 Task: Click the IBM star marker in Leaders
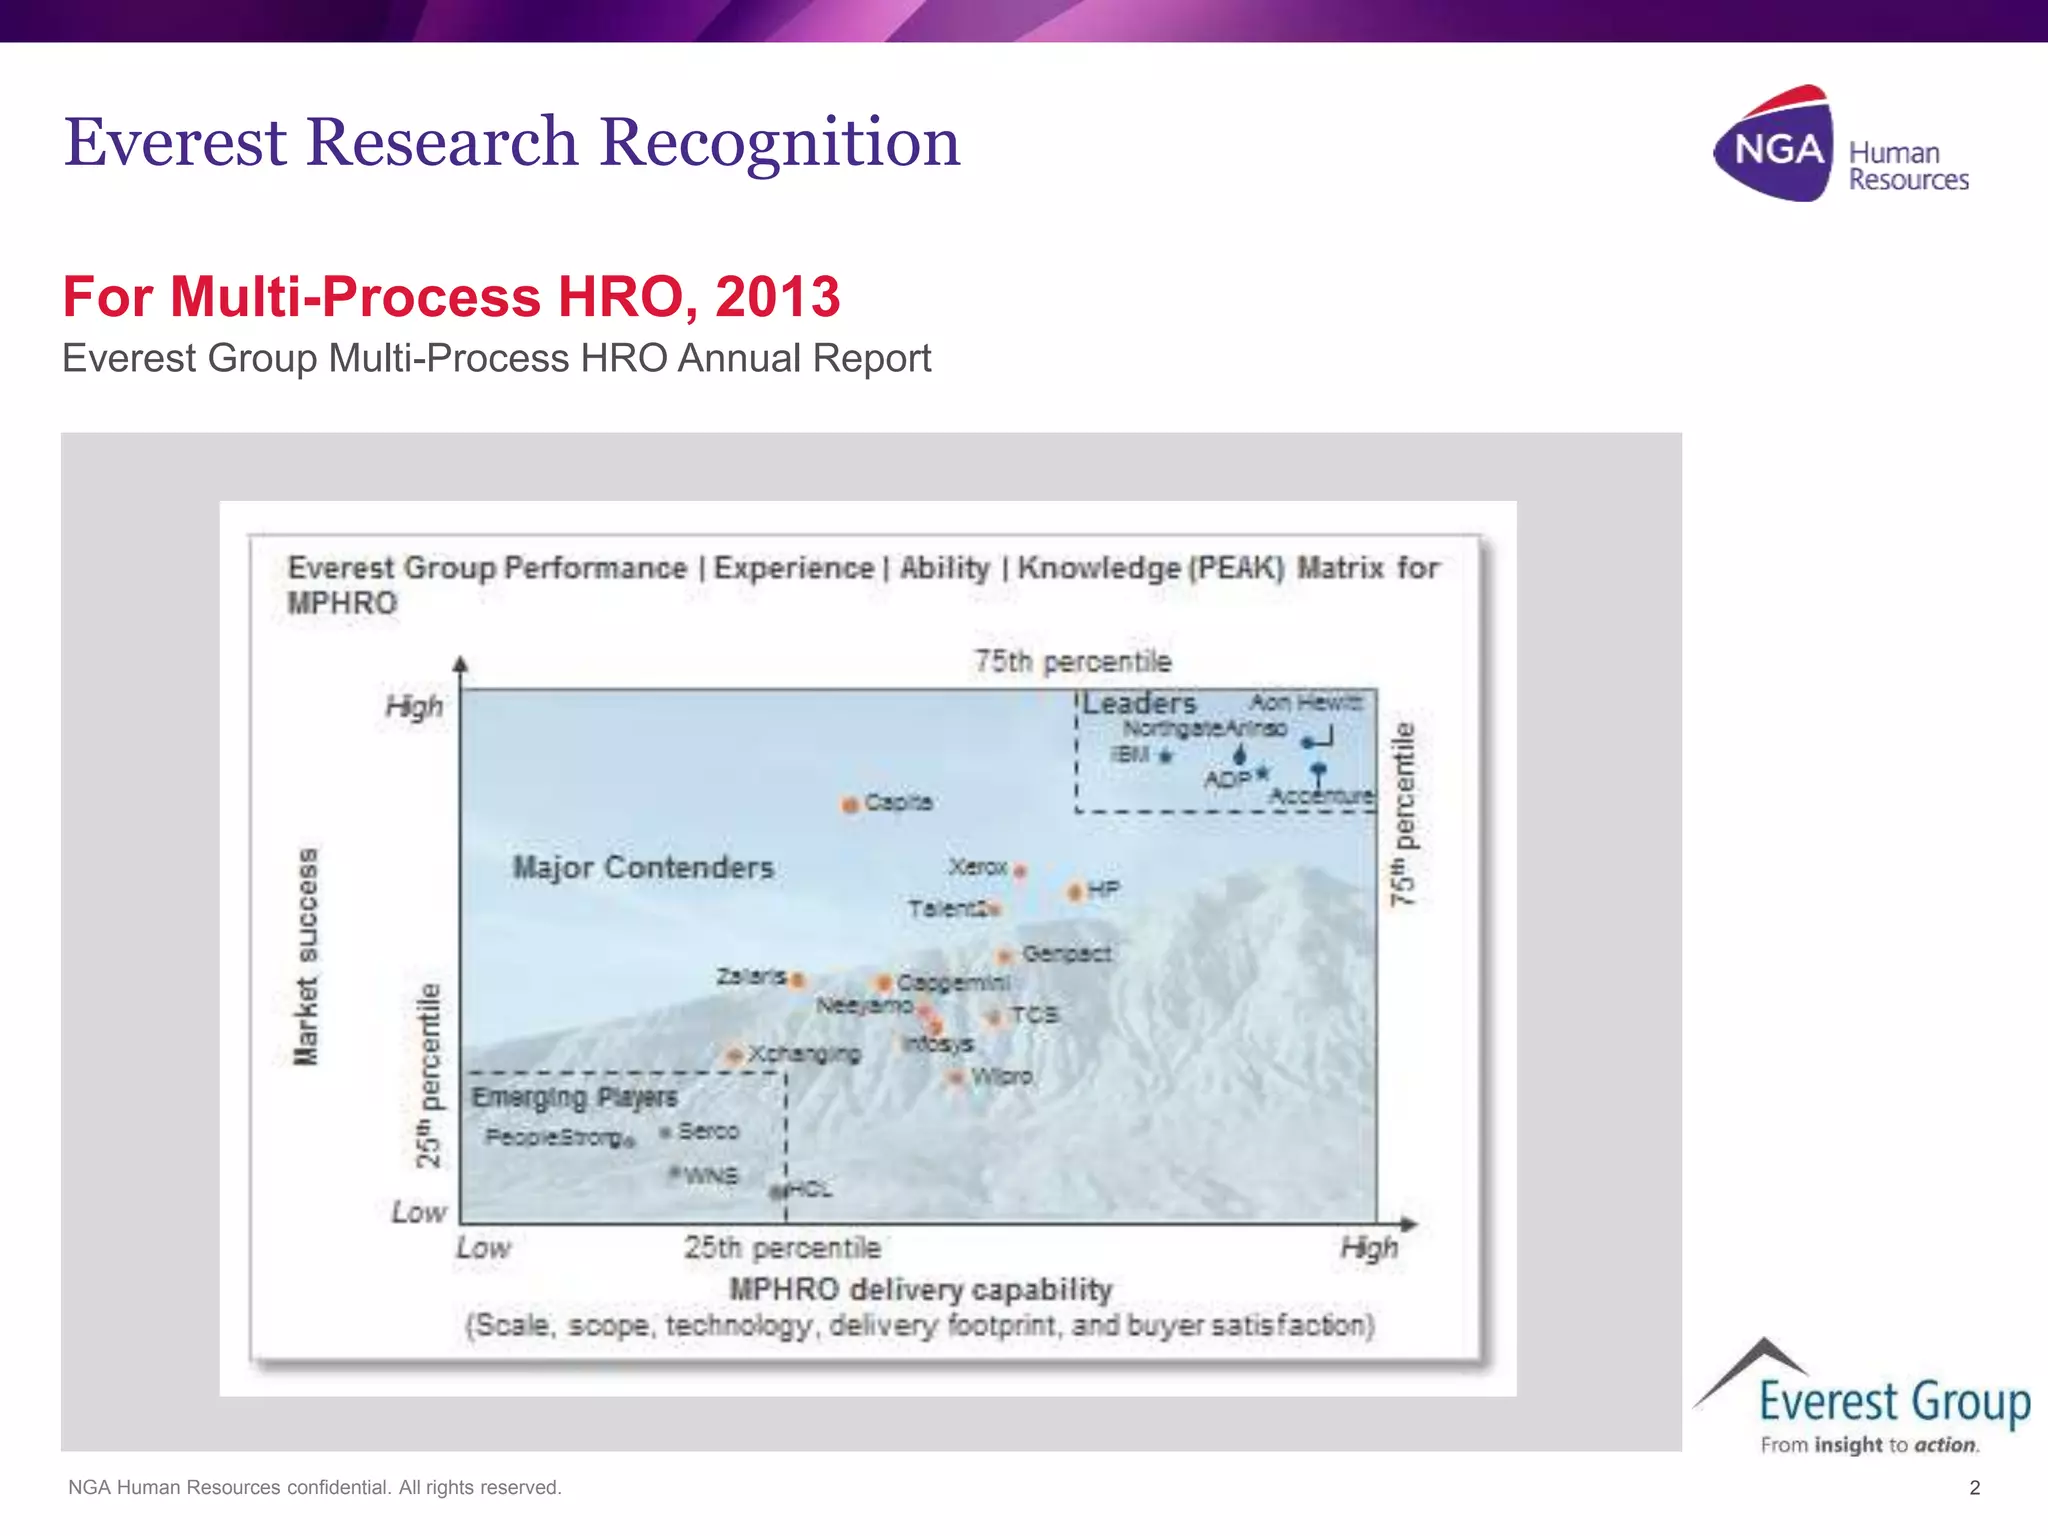(x=1165, y=756)
